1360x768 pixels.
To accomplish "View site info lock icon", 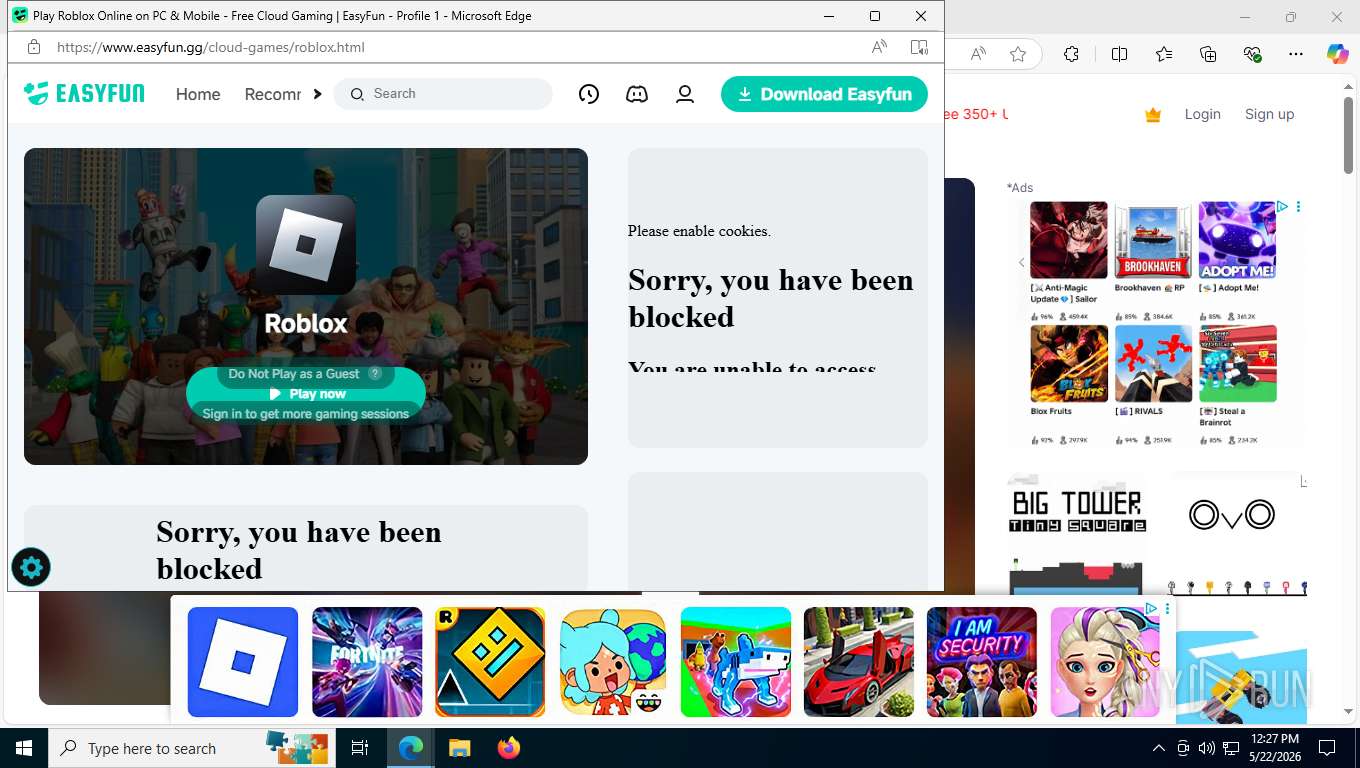I will (x=33, y=47).
